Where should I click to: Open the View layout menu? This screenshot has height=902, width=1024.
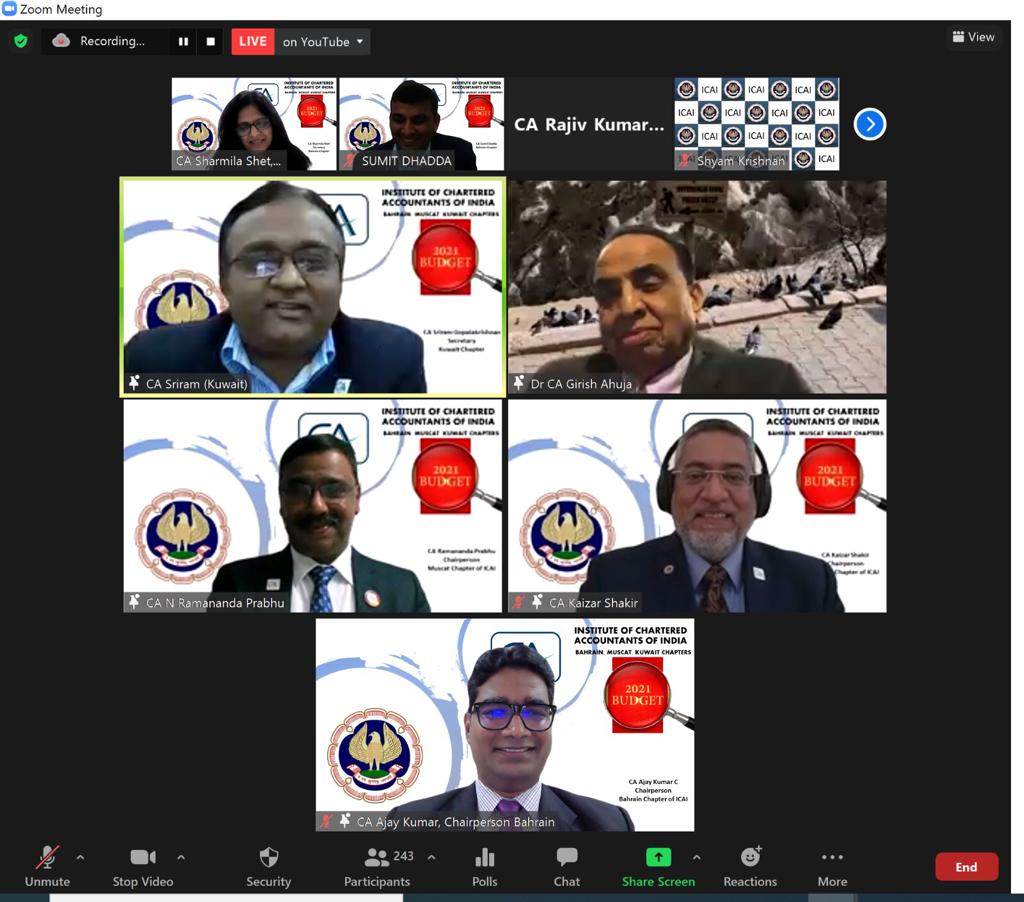point(973,37)
